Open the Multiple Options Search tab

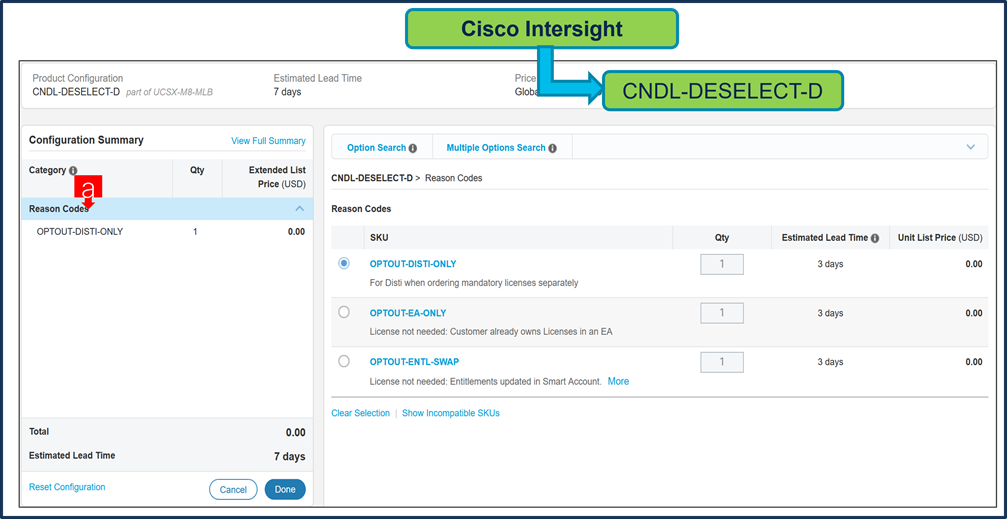click(496, 148)
